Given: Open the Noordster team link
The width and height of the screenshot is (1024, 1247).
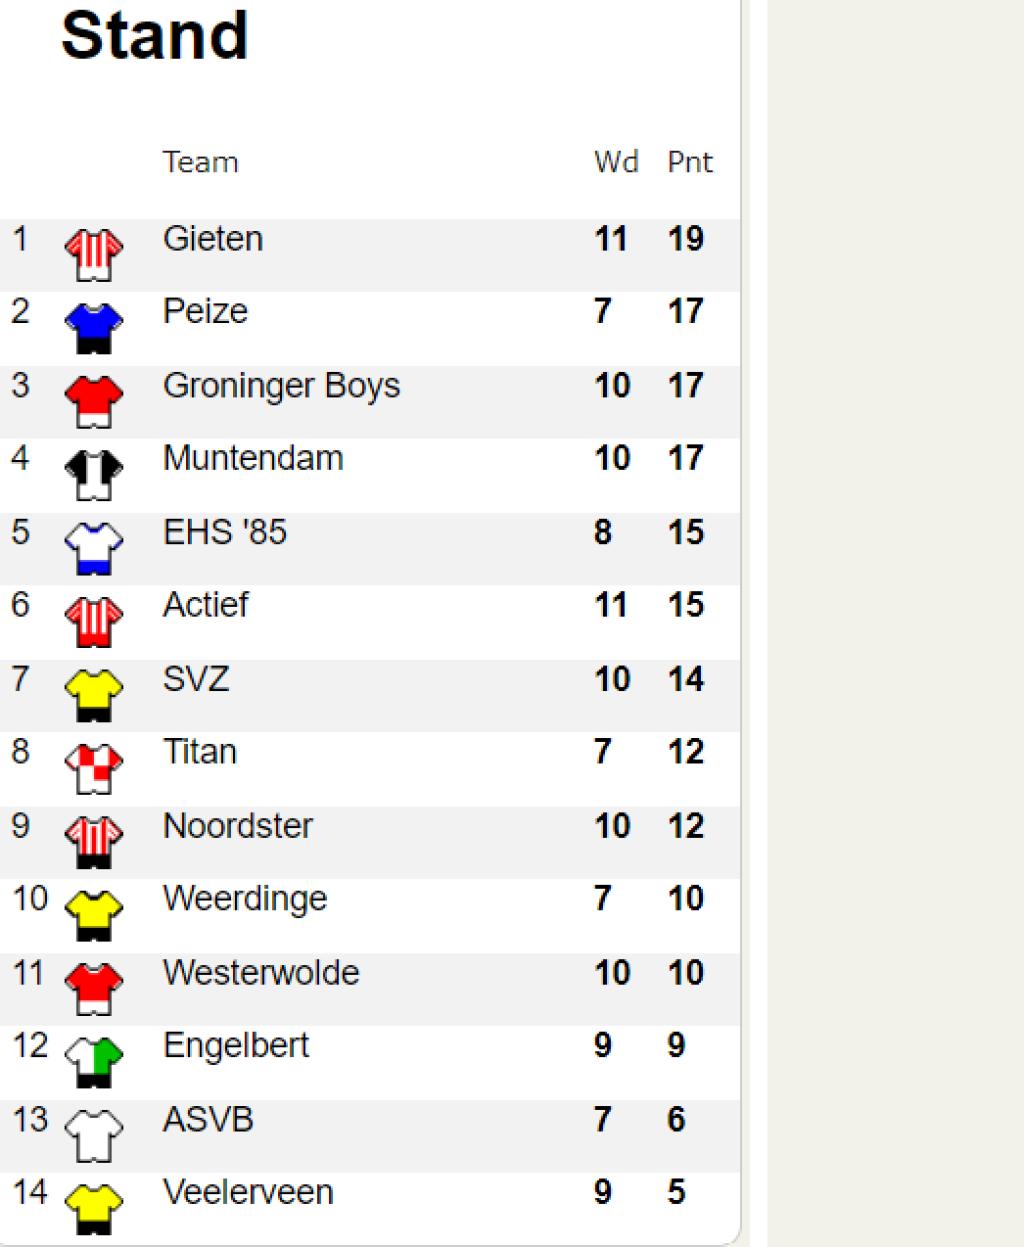Looking at the screenshot, I should [x=238, y=826].
